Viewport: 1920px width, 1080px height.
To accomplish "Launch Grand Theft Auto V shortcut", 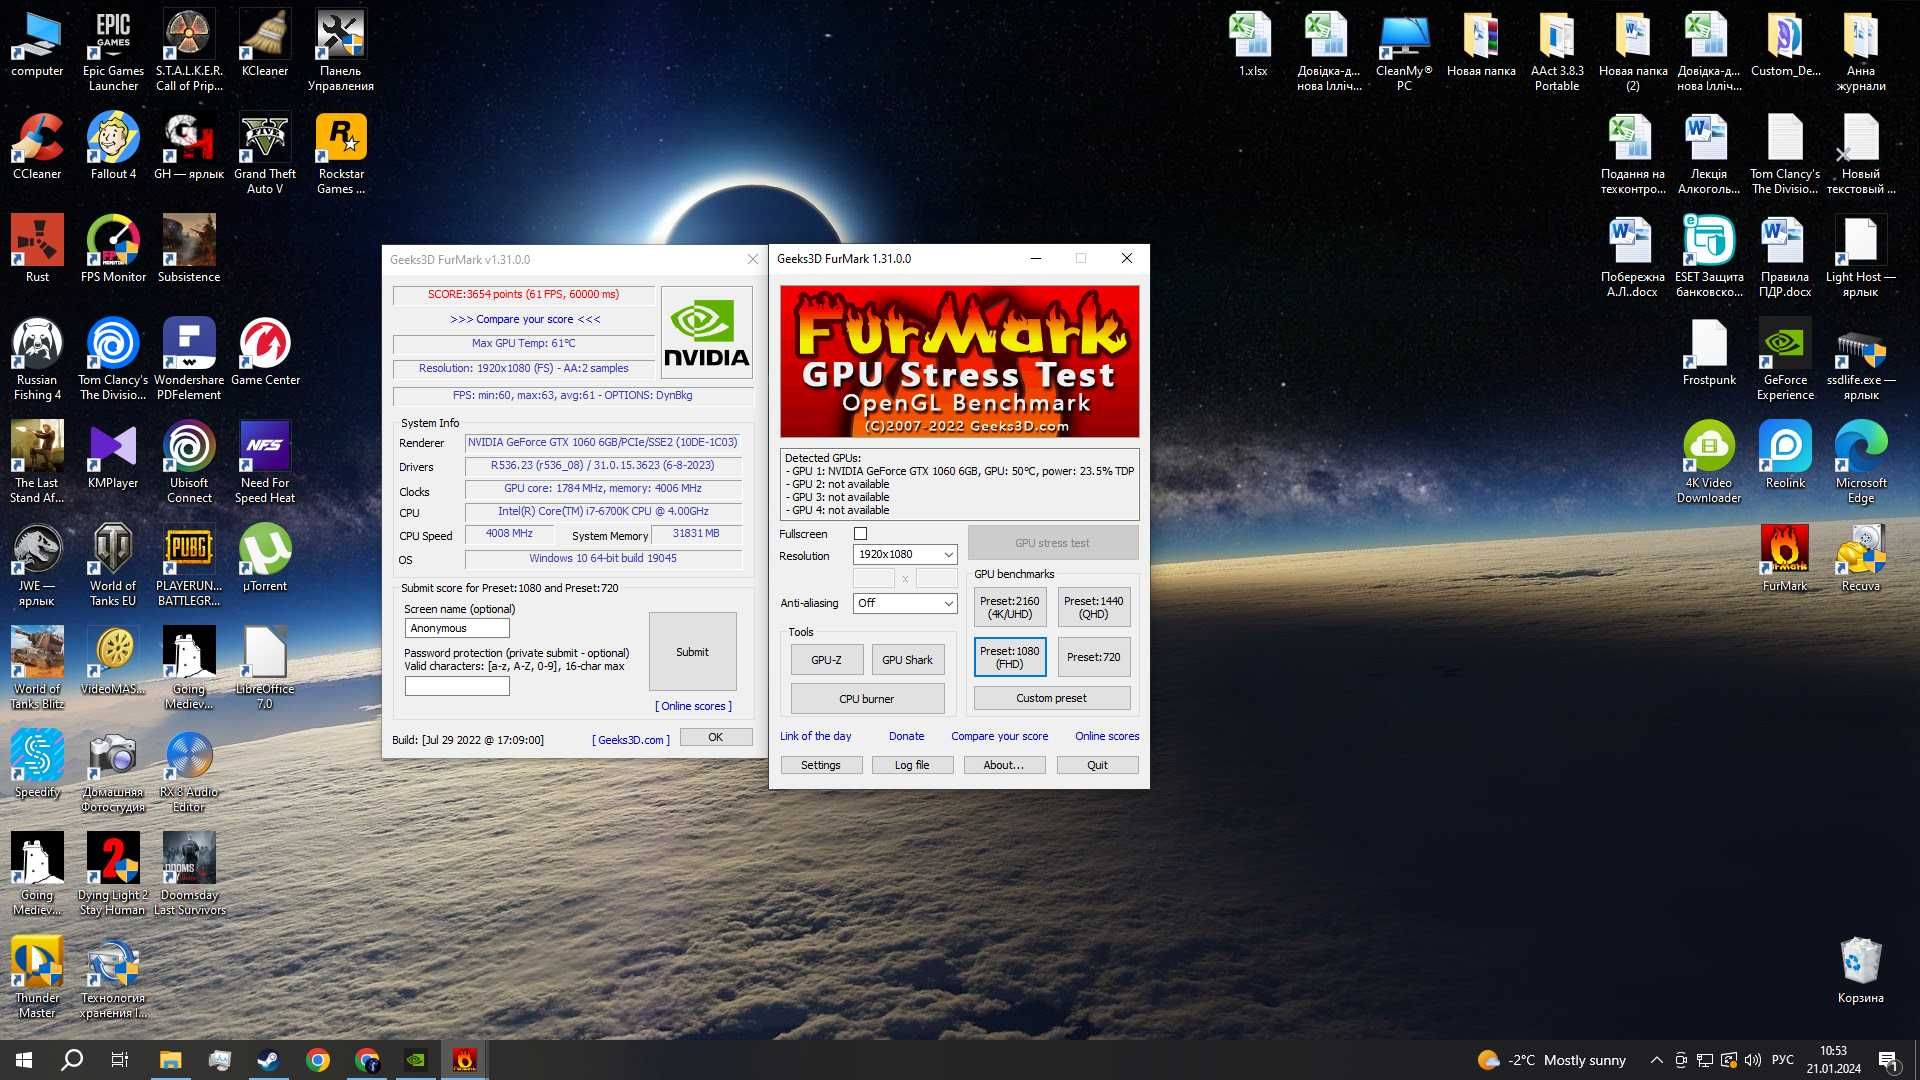I will click(265, 153).
